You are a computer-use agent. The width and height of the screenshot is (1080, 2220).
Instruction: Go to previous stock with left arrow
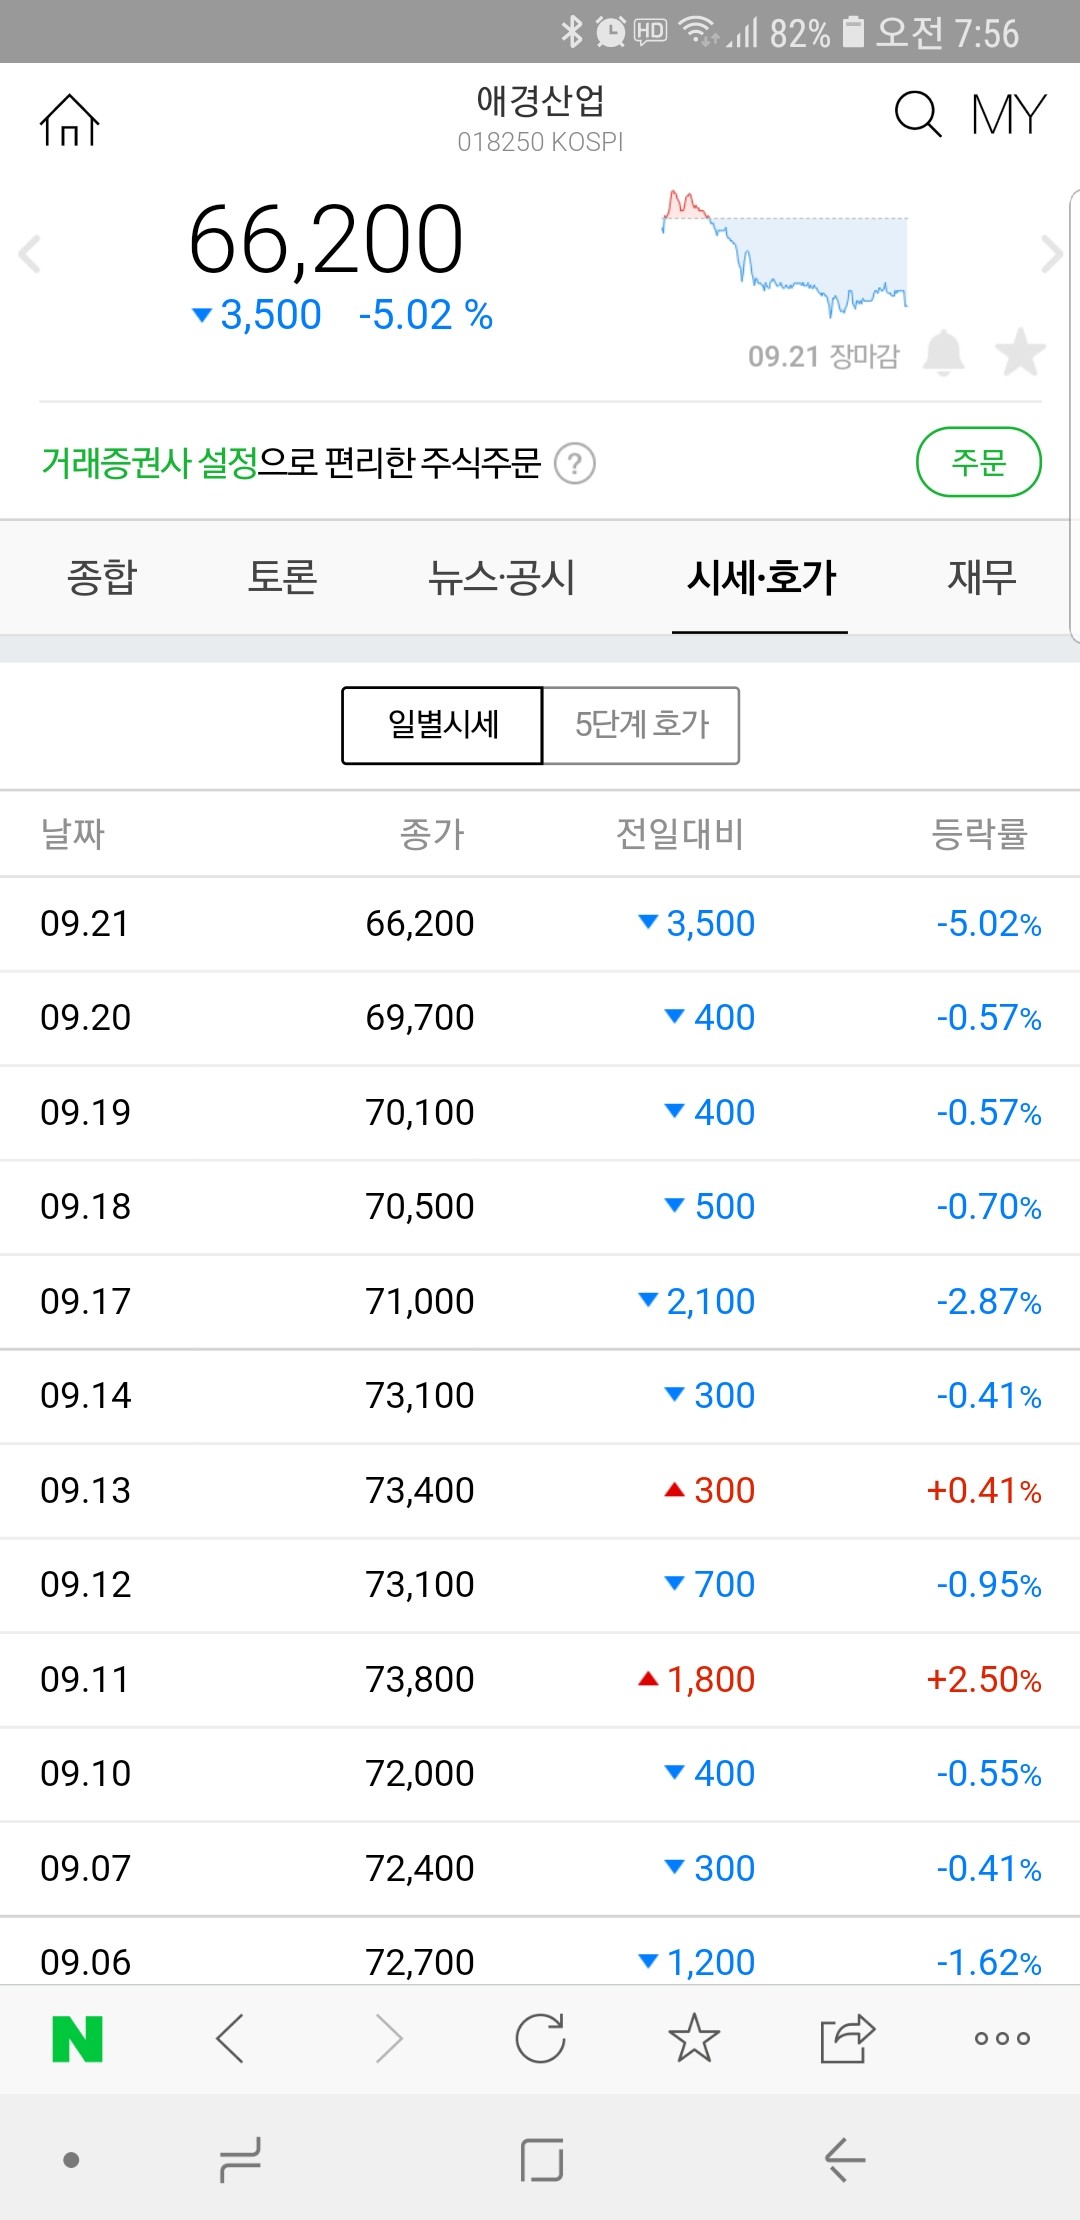click(x=27, y=254)
